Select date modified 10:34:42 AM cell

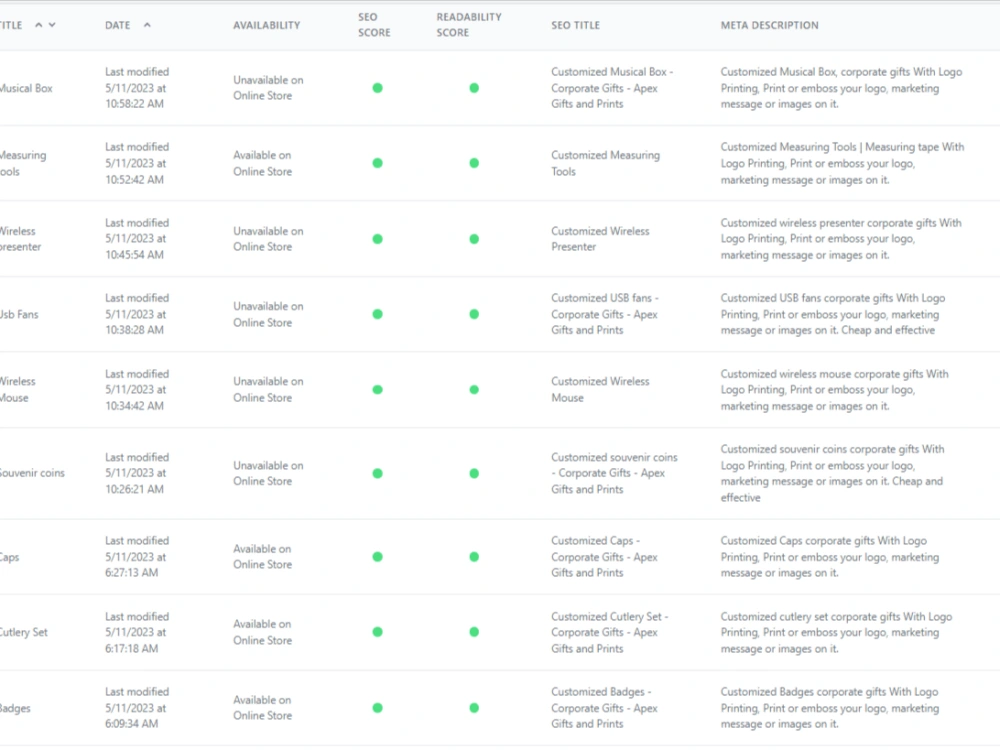(x=137, y=390)
